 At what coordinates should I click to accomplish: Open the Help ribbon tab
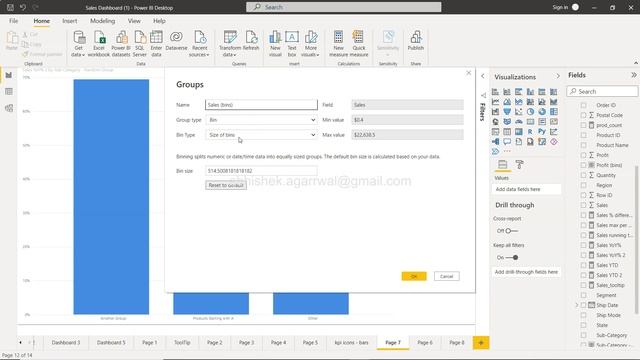[x=159, y=21]
